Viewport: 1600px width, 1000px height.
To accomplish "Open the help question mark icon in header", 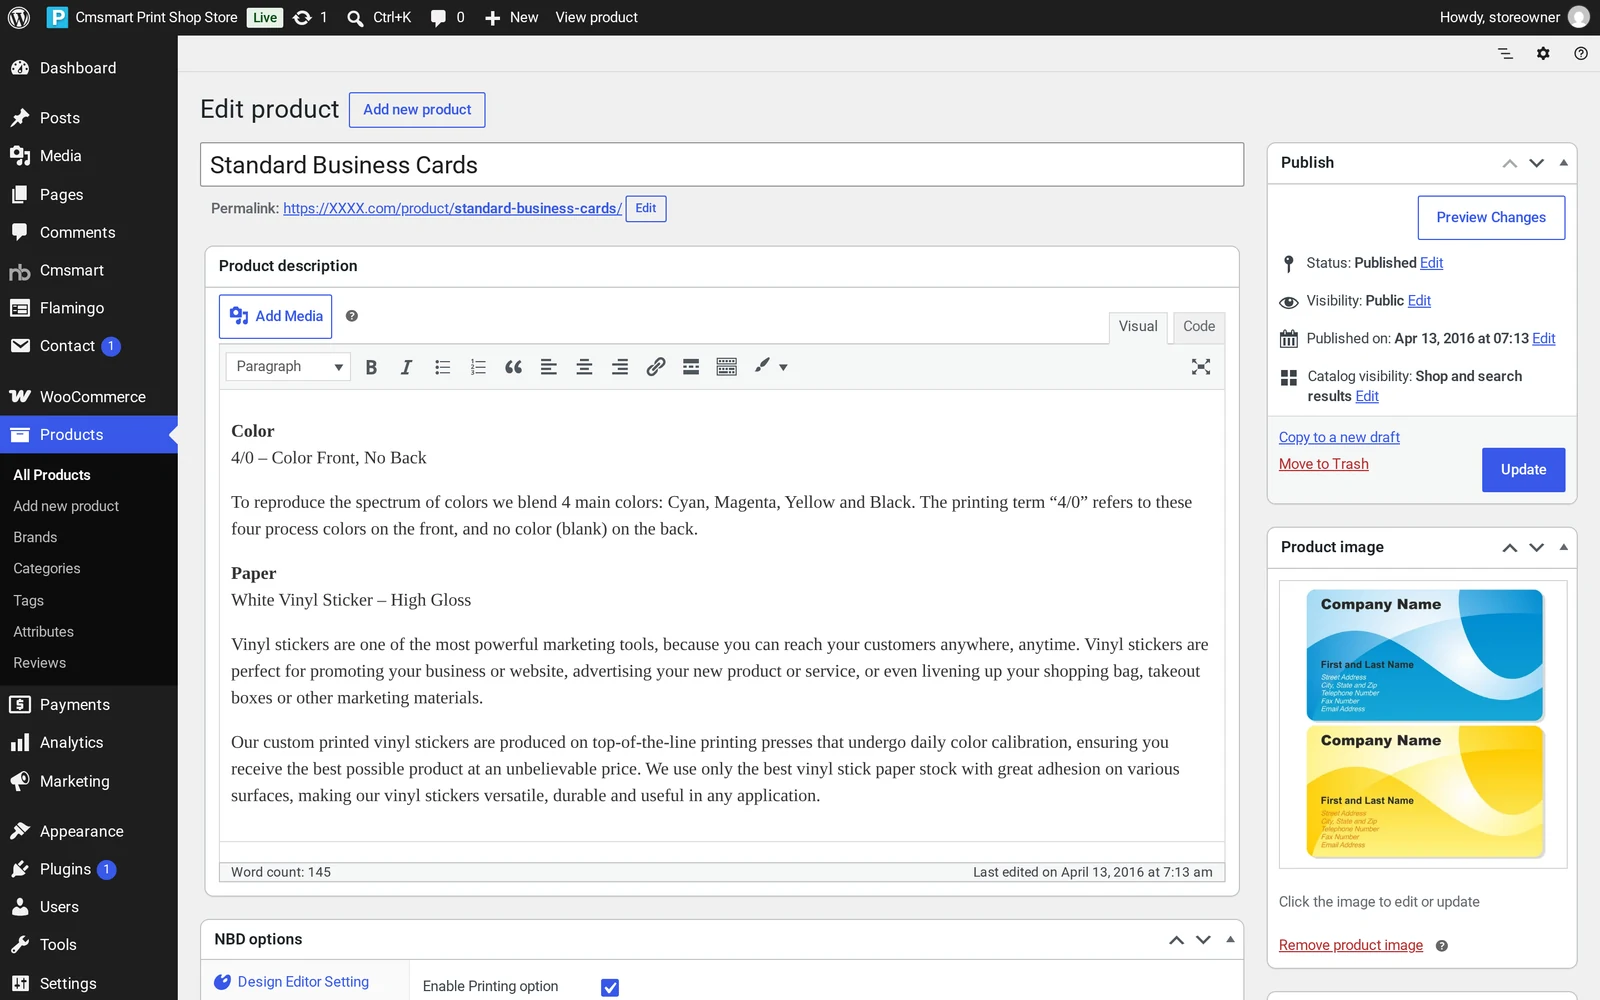I will pos(1581,54).
